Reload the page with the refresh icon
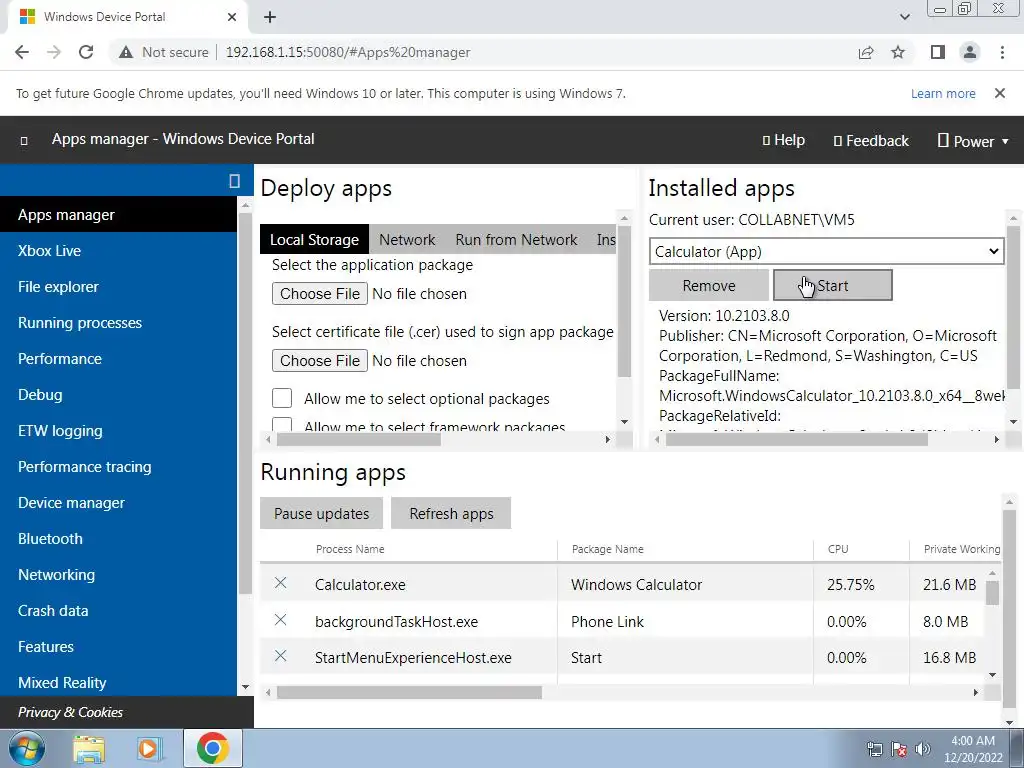Viewport: 1024px width, 768px height. click(86, 52)
